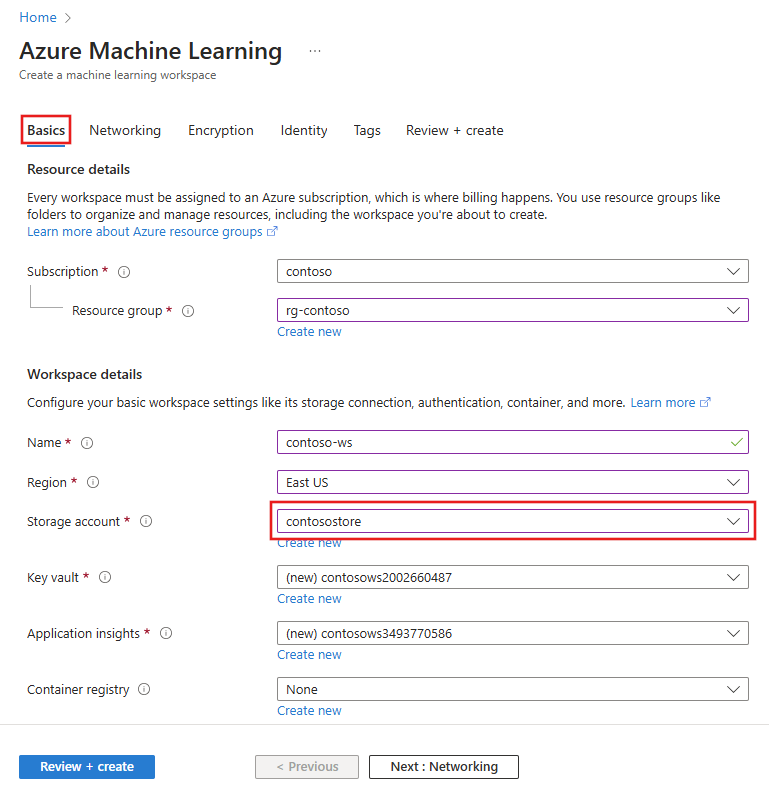The image size is (769, 789).
Task: Switch to the Basics tab
Action: click(x=46, y=130)
